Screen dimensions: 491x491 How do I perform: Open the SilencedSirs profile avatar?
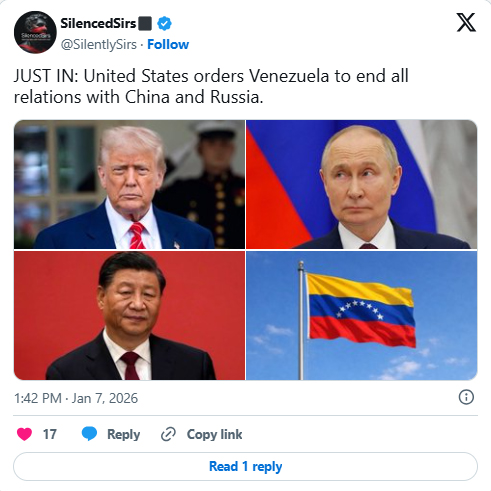[x=35, y=32]
